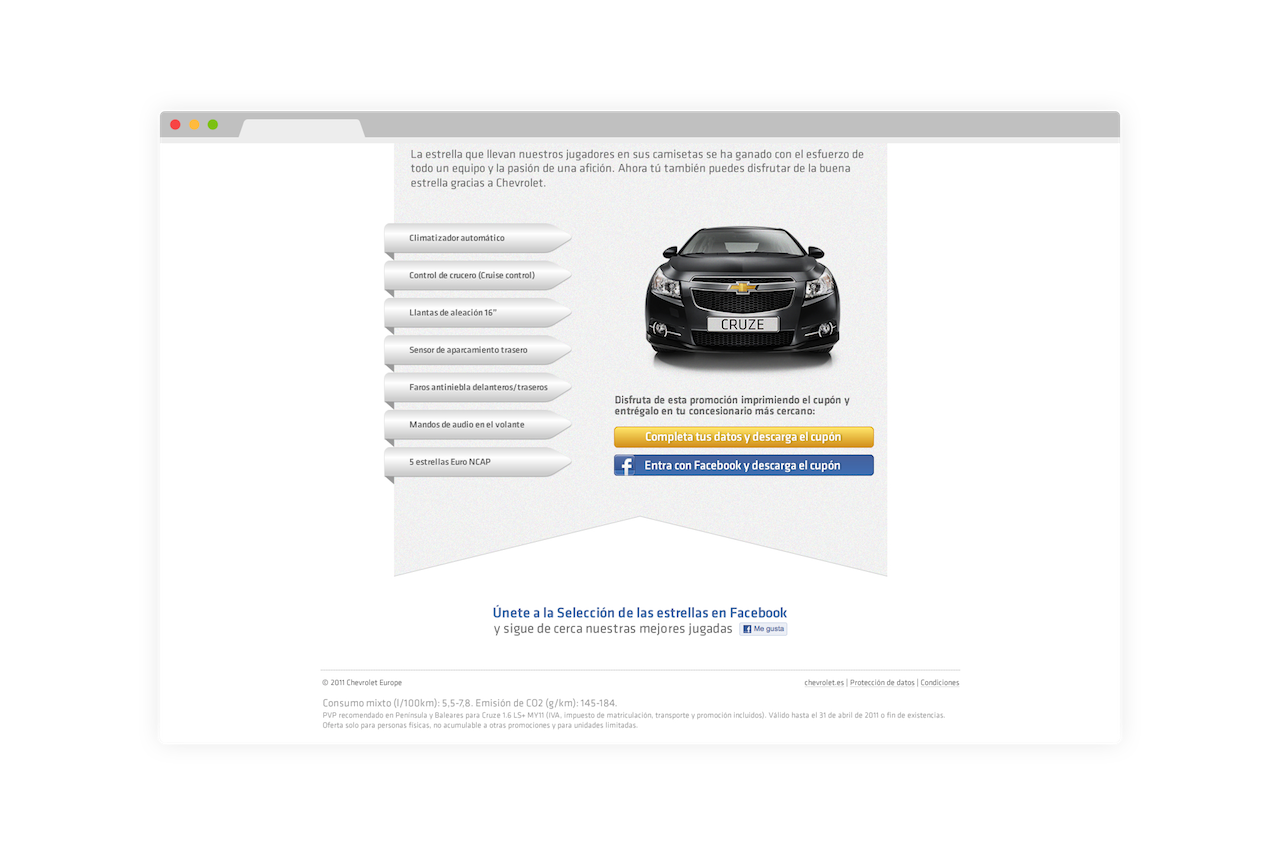Select the '5 estrellas Euro NCAP' ribbon

(478, 462)
